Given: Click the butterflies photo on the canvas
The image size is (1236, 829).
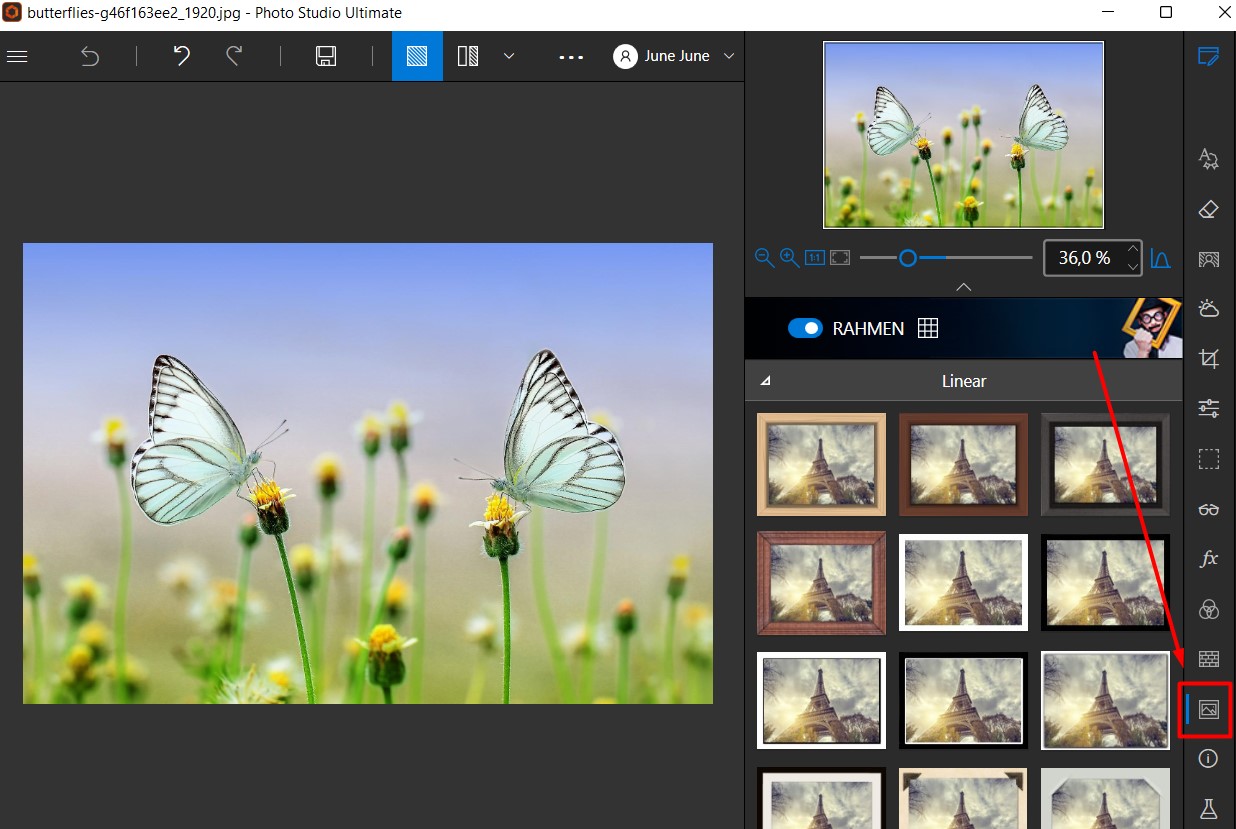Looking at the screenshot, I should pos(368,473).
